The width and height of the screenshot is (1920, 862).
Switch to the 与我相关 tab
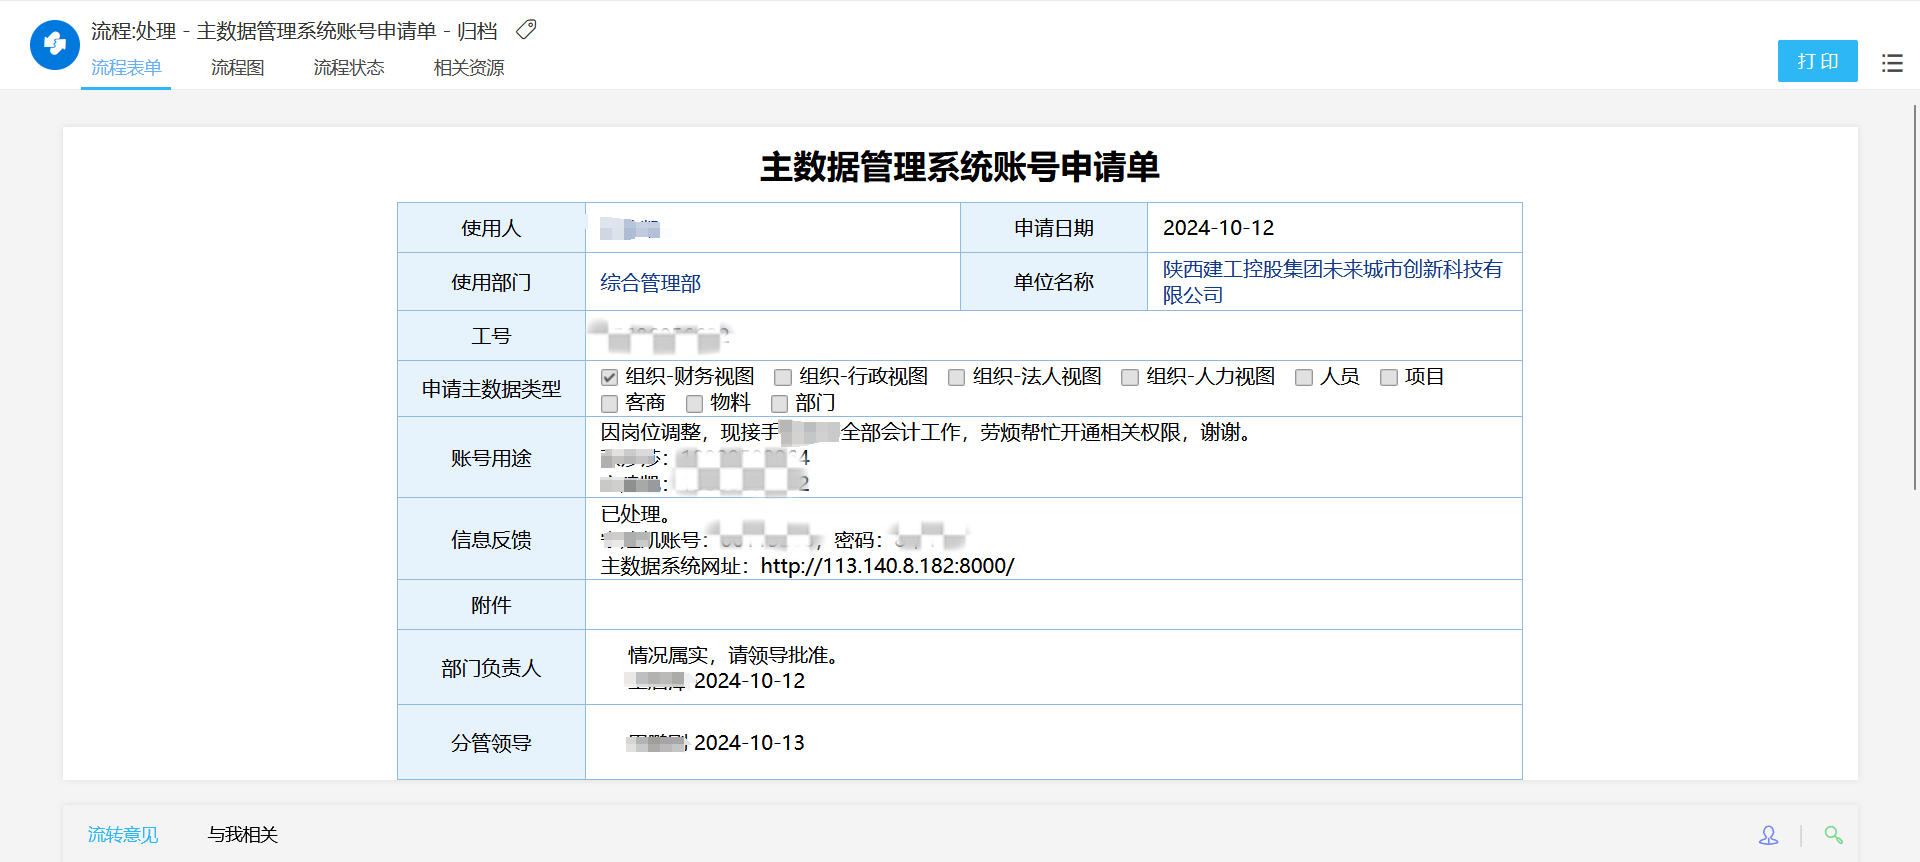tap(242, 835)
